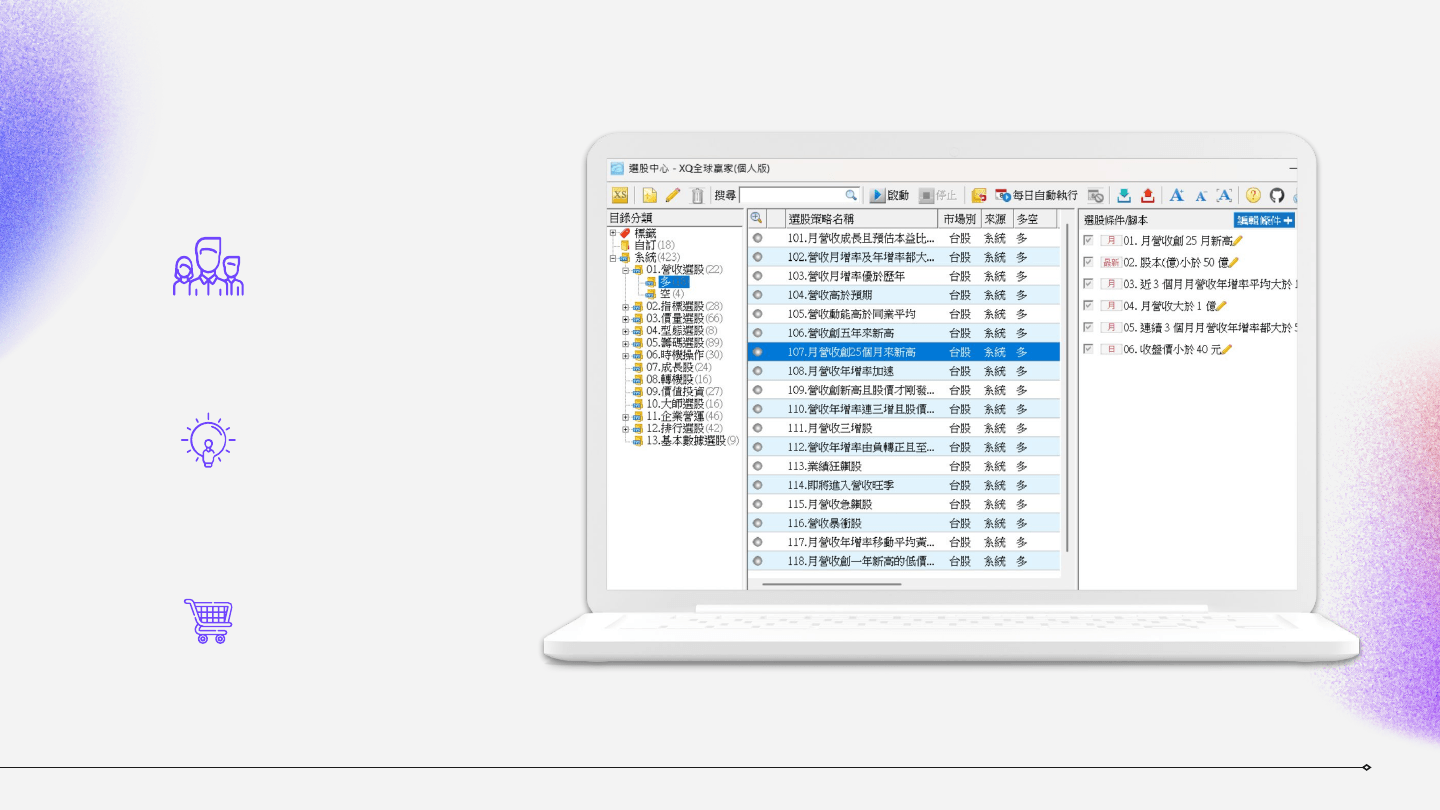Expand the 05.籌碼選股 tree node
Image resolution: width=1440 pixels, height=810 pixels.
click(625, 343)
